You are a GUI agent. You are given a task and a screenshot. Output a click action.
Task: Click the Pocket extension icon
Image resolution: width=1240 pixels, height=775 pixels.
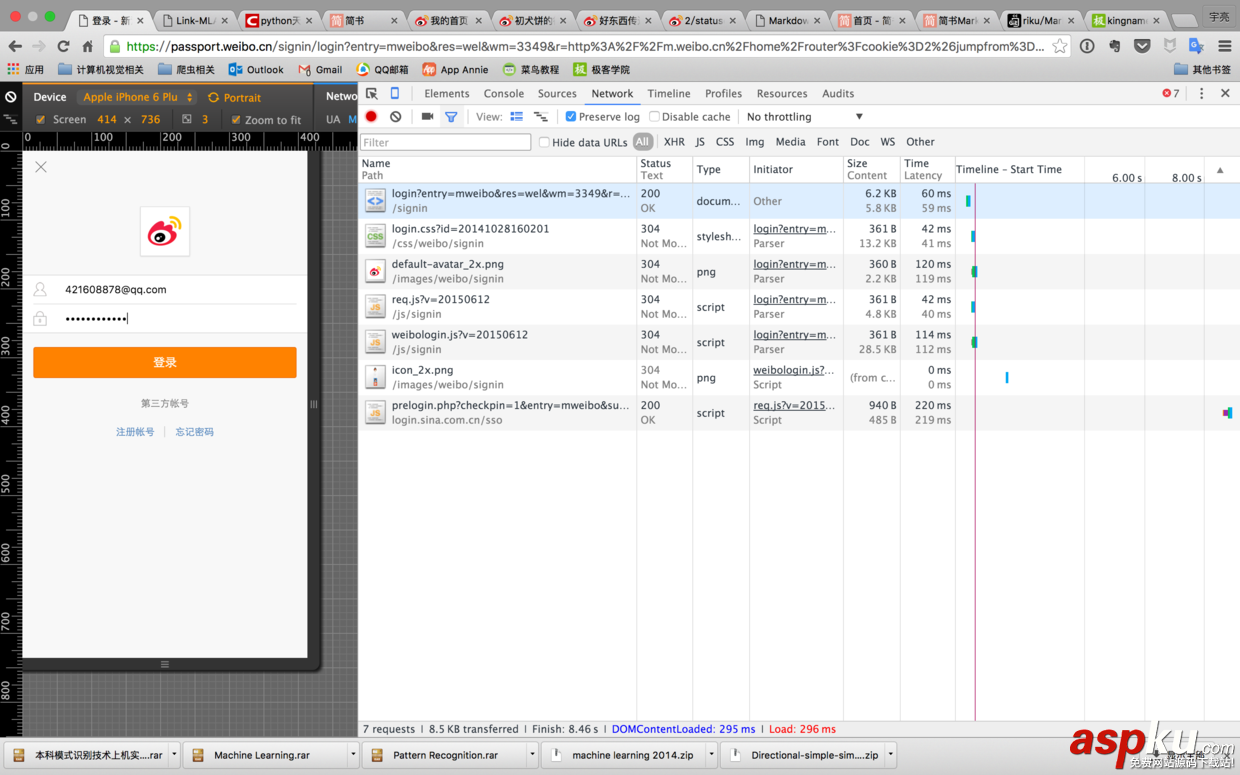click(1142, 46)
